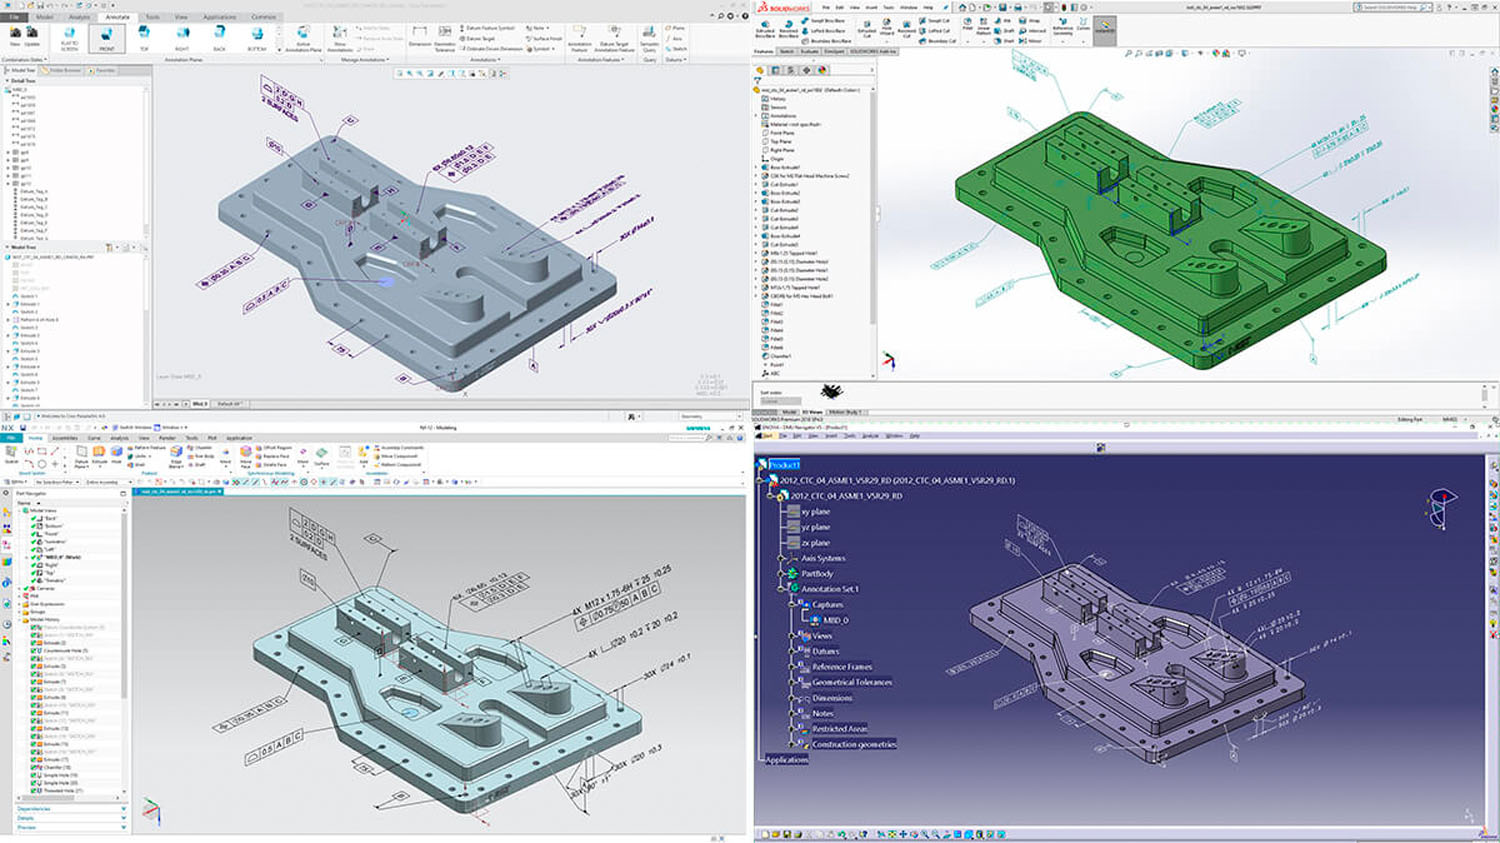Toggle the Cameras checkbox in NX navigator
The height and width of the screenshot is (843, 1500).
pyautogui.click(x=26, y=588)
